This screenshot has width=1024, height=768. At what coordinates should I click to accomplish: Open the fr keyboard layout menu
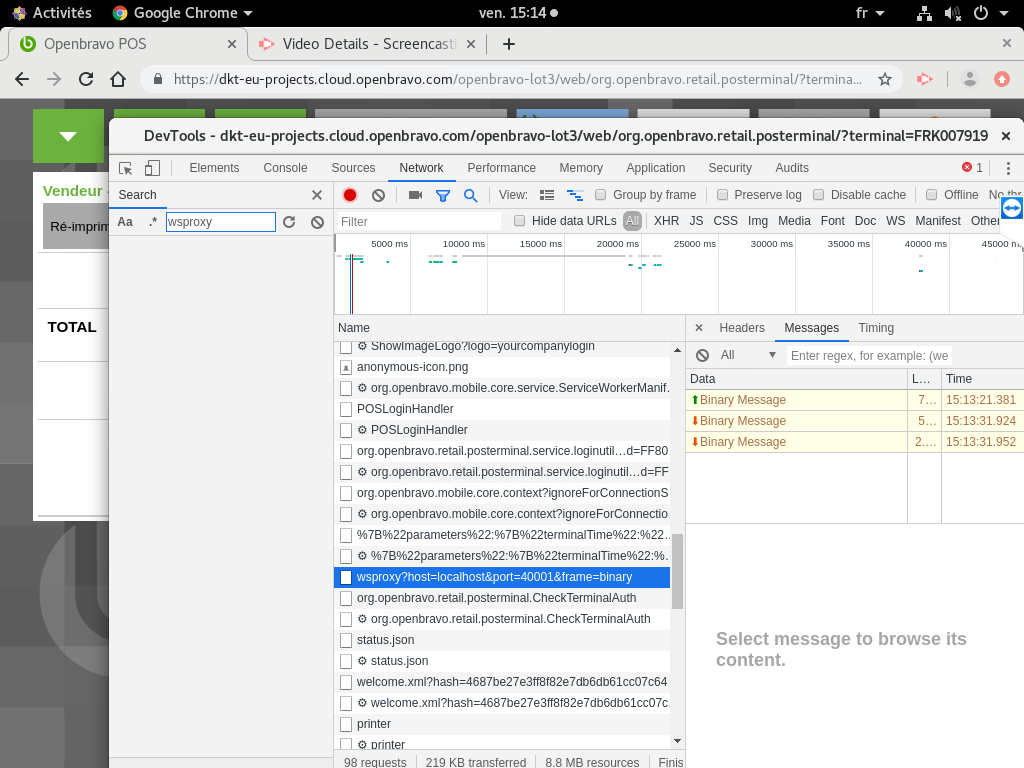(870, 13)
